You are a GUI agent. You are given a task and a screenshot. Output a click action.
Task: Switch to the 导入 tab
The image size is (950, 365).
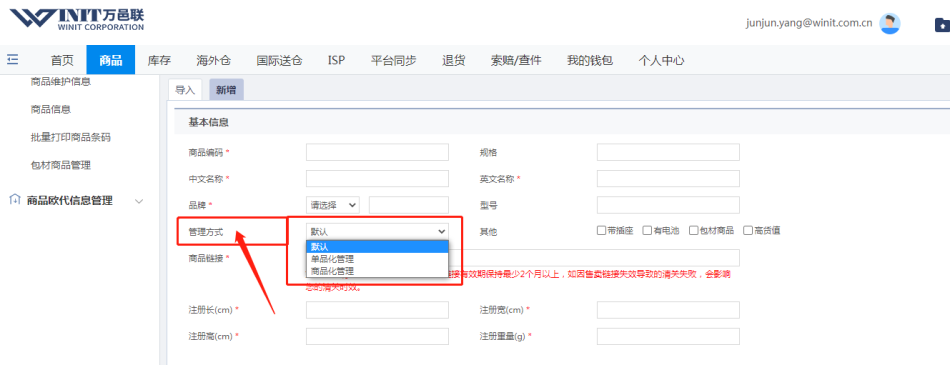pyautogui.click(x=185, y=90)
